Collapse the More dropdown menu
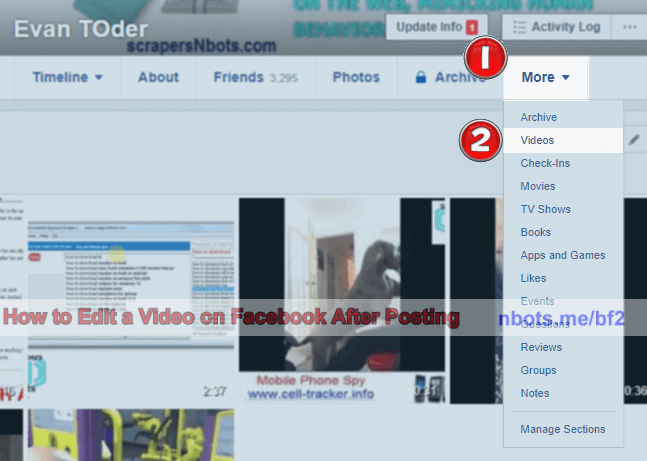The width and height of the screenshot is (647, 461). click(545, 77)
